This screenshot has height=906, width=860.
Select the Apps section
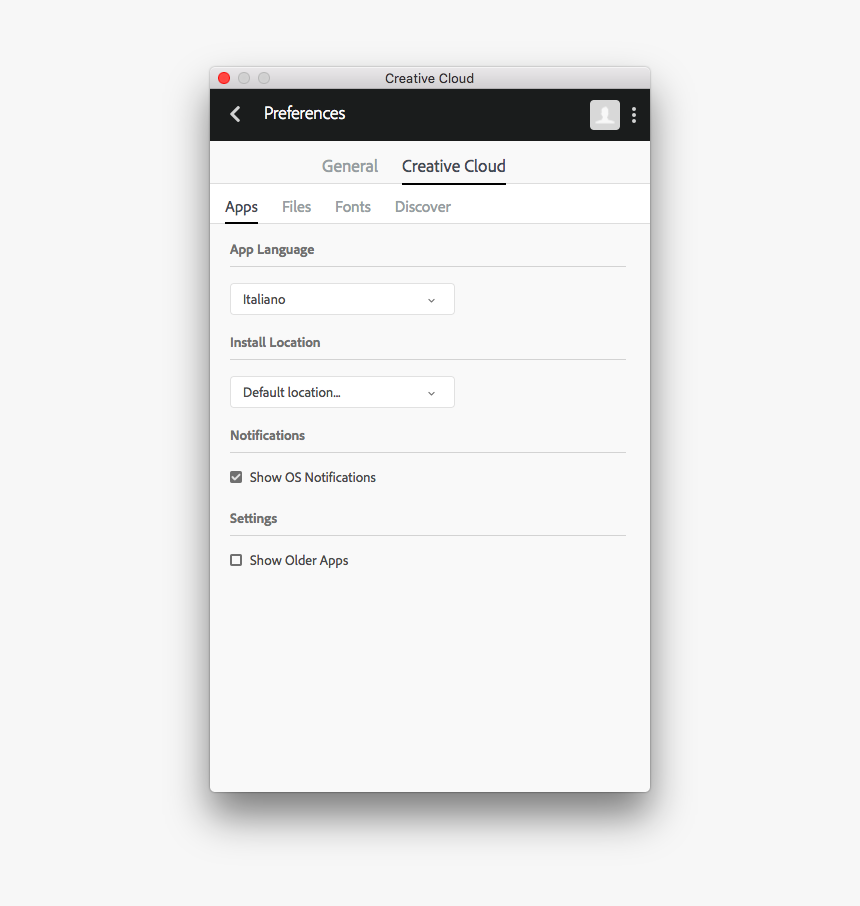click(241, 207)
